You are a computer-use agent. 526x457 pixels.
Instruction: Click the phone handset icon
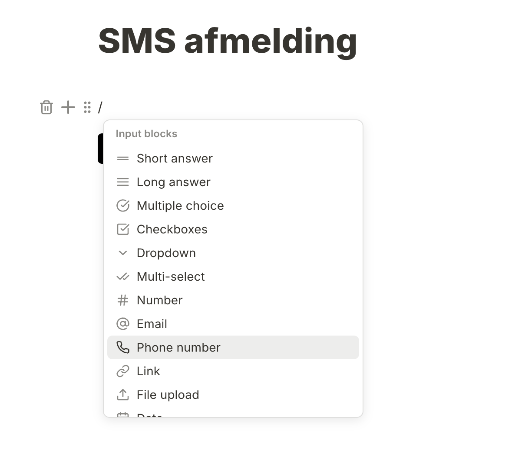tap(123, 348)
